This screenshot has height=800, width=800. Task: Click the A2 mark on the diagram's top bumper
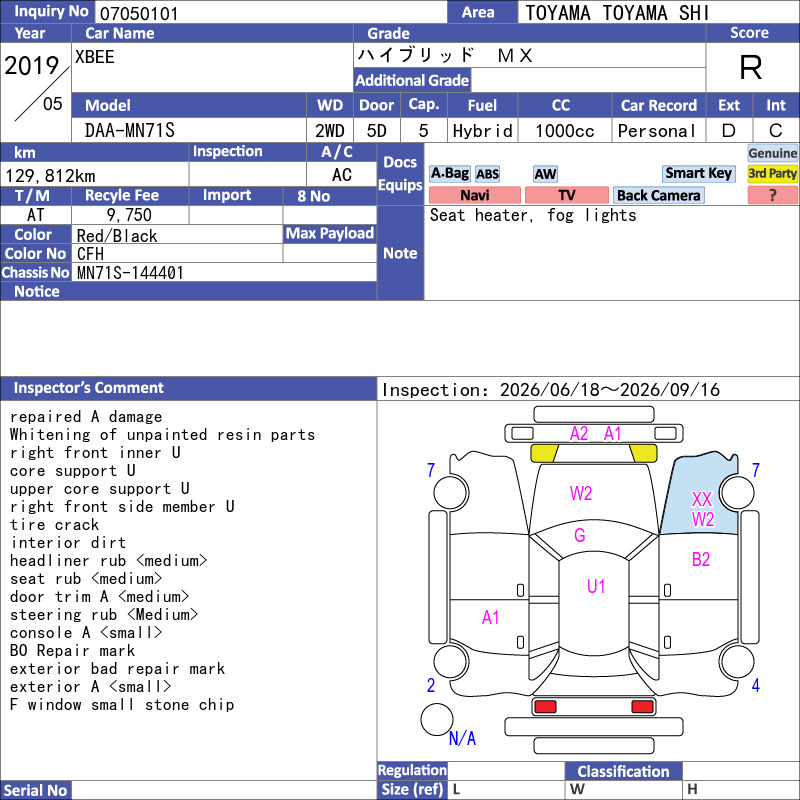click(579, 434)
